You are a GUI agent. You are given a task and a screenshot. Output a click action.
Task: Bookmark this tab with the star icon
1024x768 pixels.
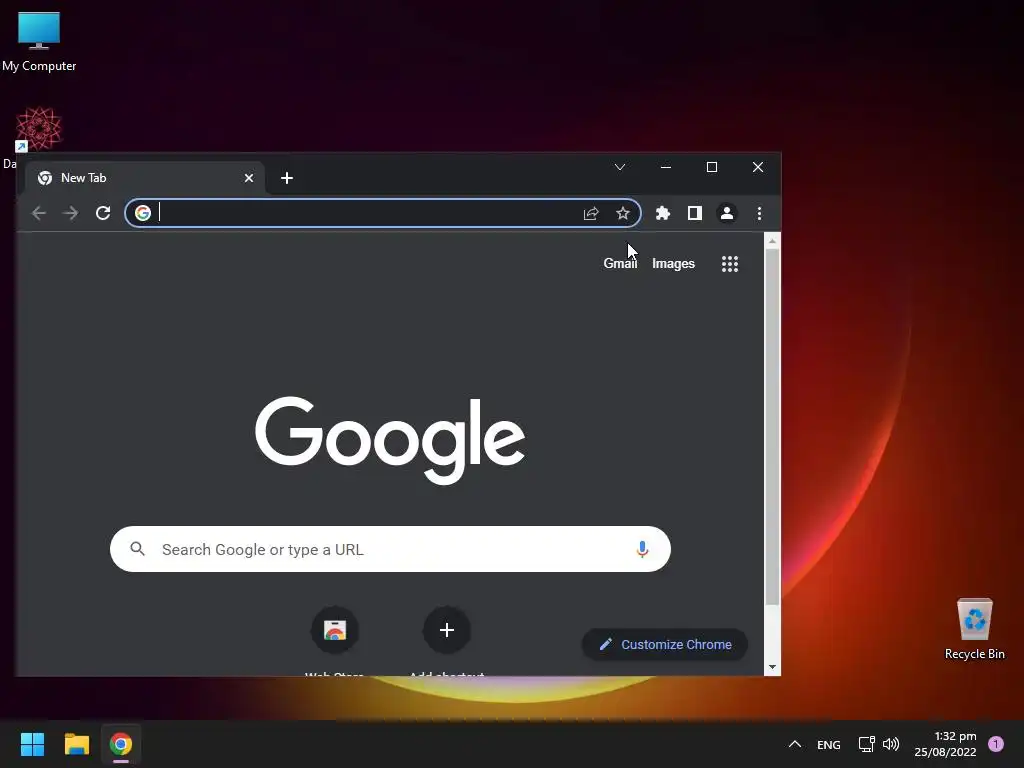click(x=623, y=214)
